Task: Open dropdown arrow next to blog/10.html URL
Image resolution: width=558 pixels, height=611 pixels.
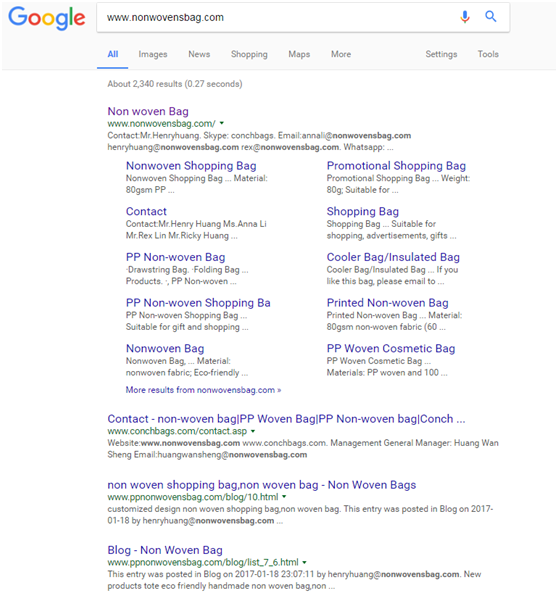Action: [284, 496]
